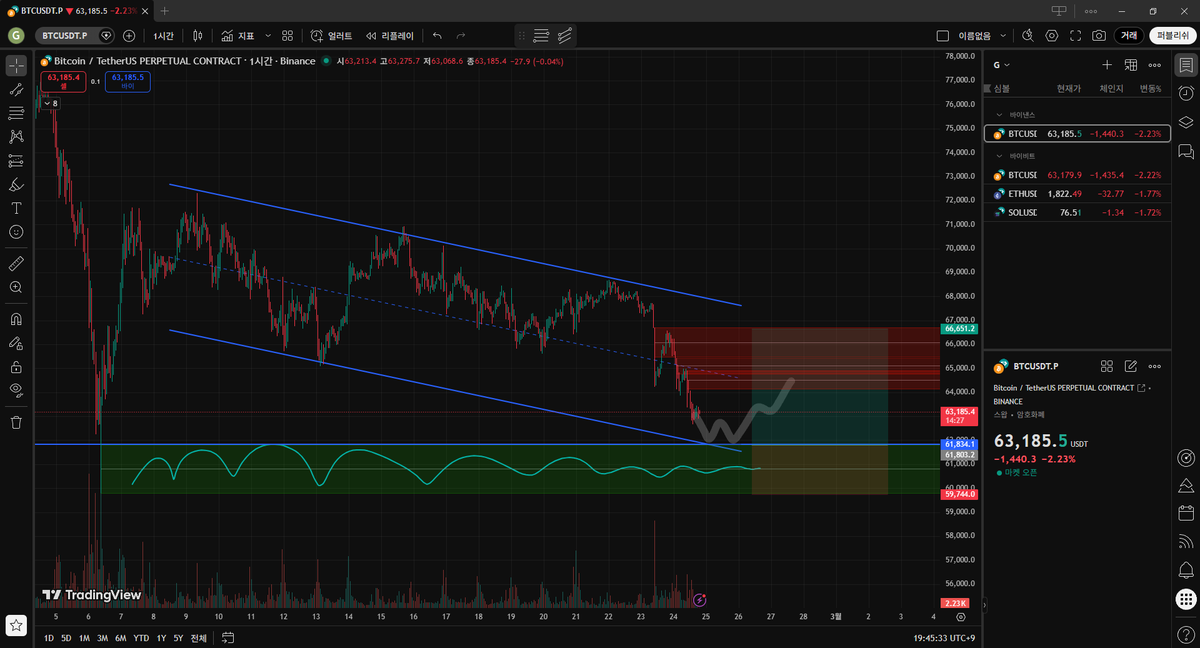Screen dimensions: 1200x648
Task: Click the undo arrow
Action: [437, 35]
